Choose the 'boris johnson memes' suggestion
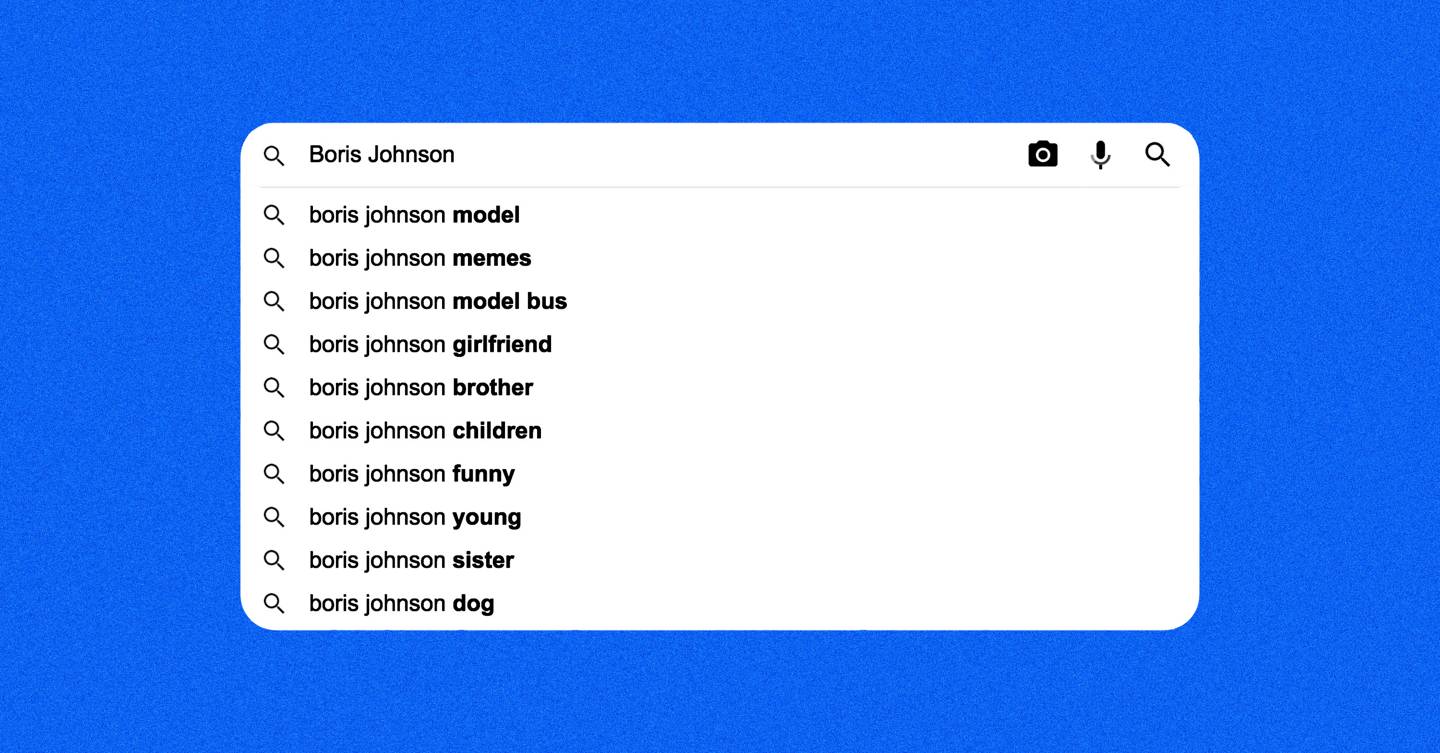Image resolution: width=1440 pixels, height=753 pixels. point(420,258)
